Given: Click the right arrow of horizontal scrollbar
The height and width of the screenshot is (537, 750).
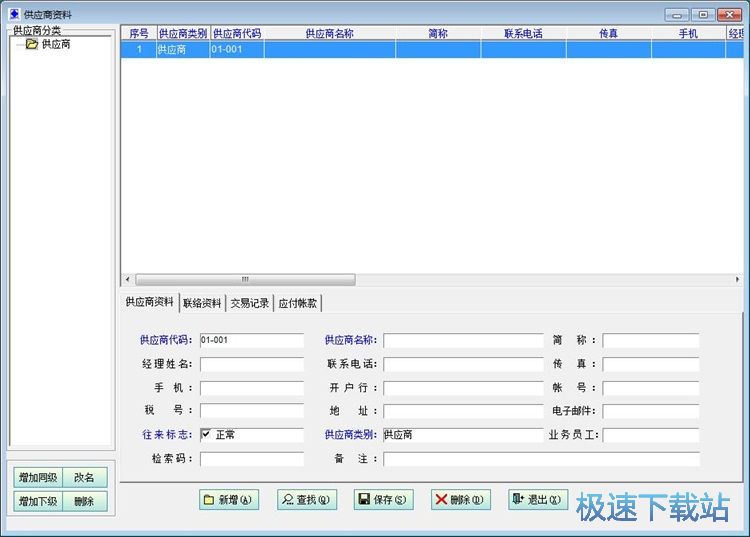Looking at the screenshot, I should click(x=737, y=279).
